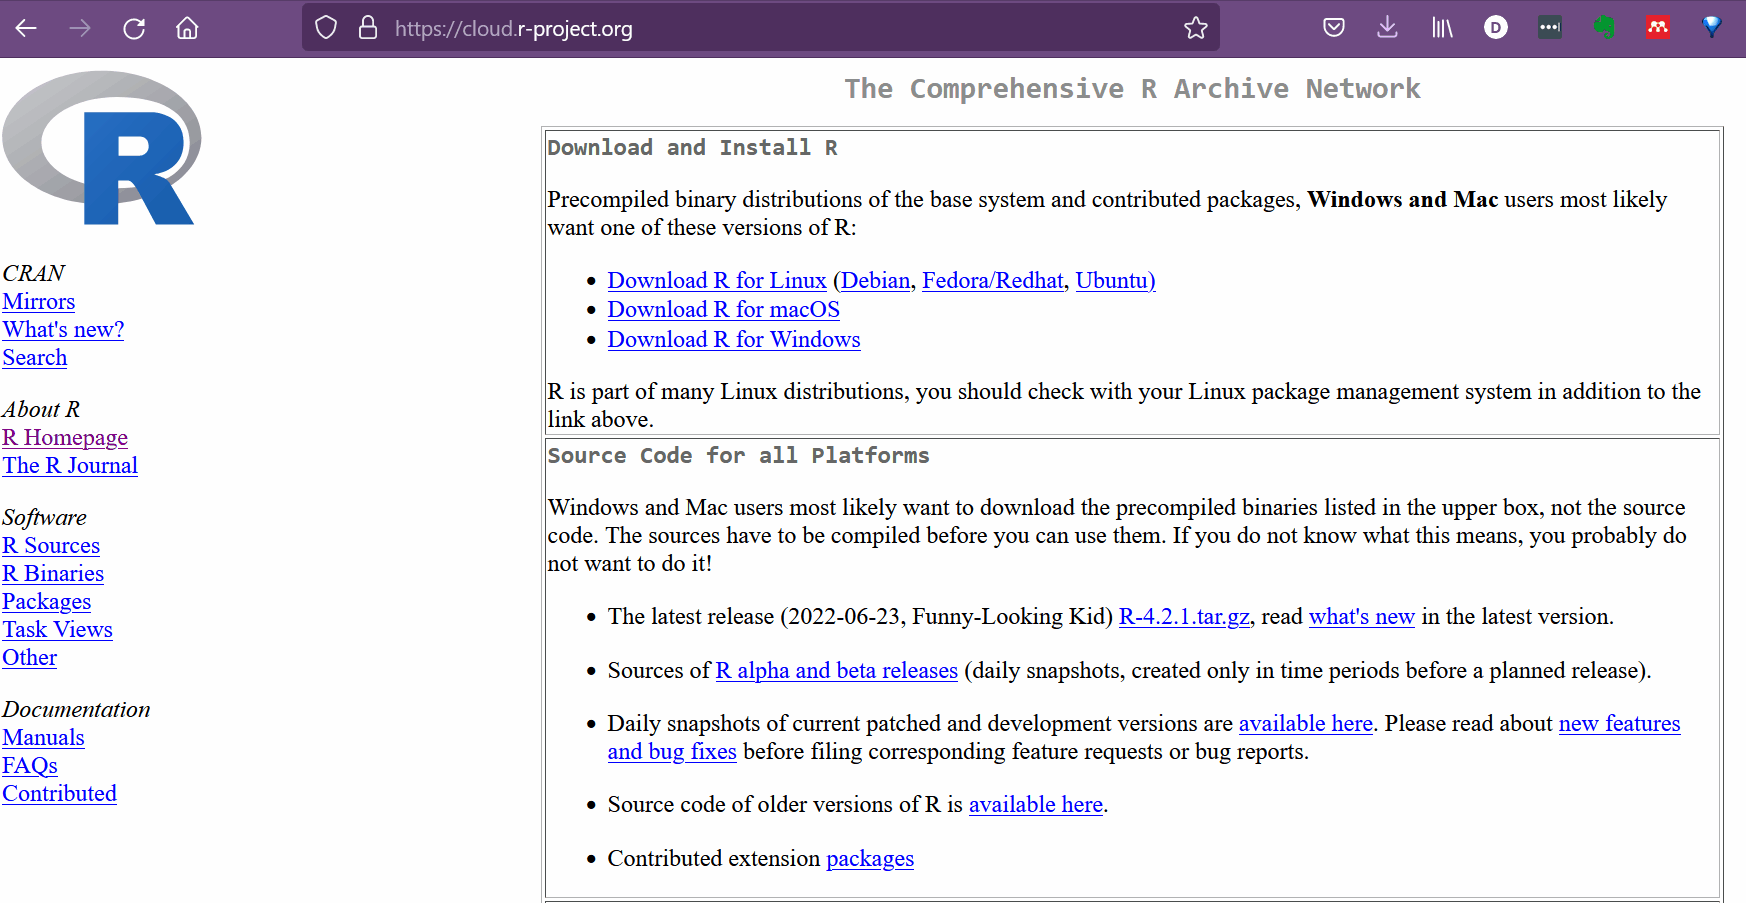Click Download R for Windows
This screenshot has width=1746, height=903.
tap(734, 340)
